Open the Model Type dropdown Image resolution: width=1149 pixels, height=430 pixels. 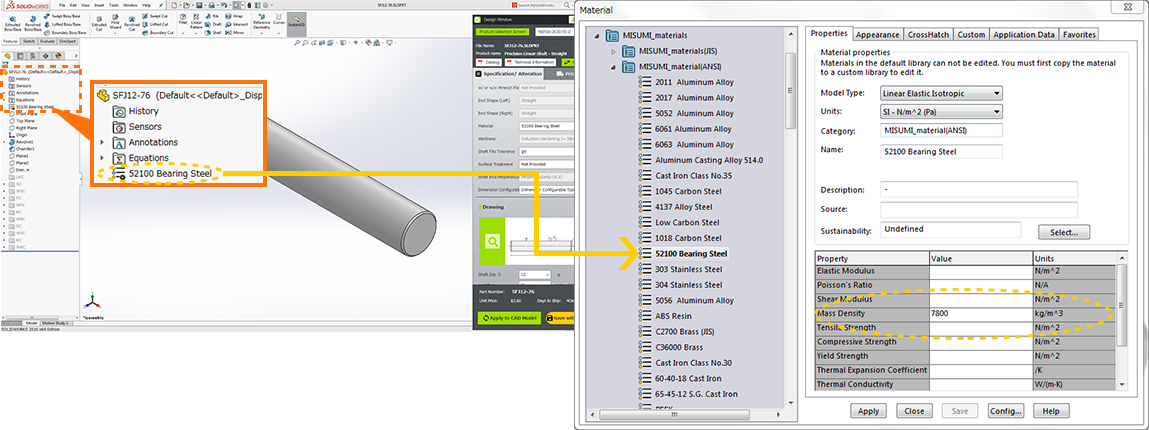(942, 93)
